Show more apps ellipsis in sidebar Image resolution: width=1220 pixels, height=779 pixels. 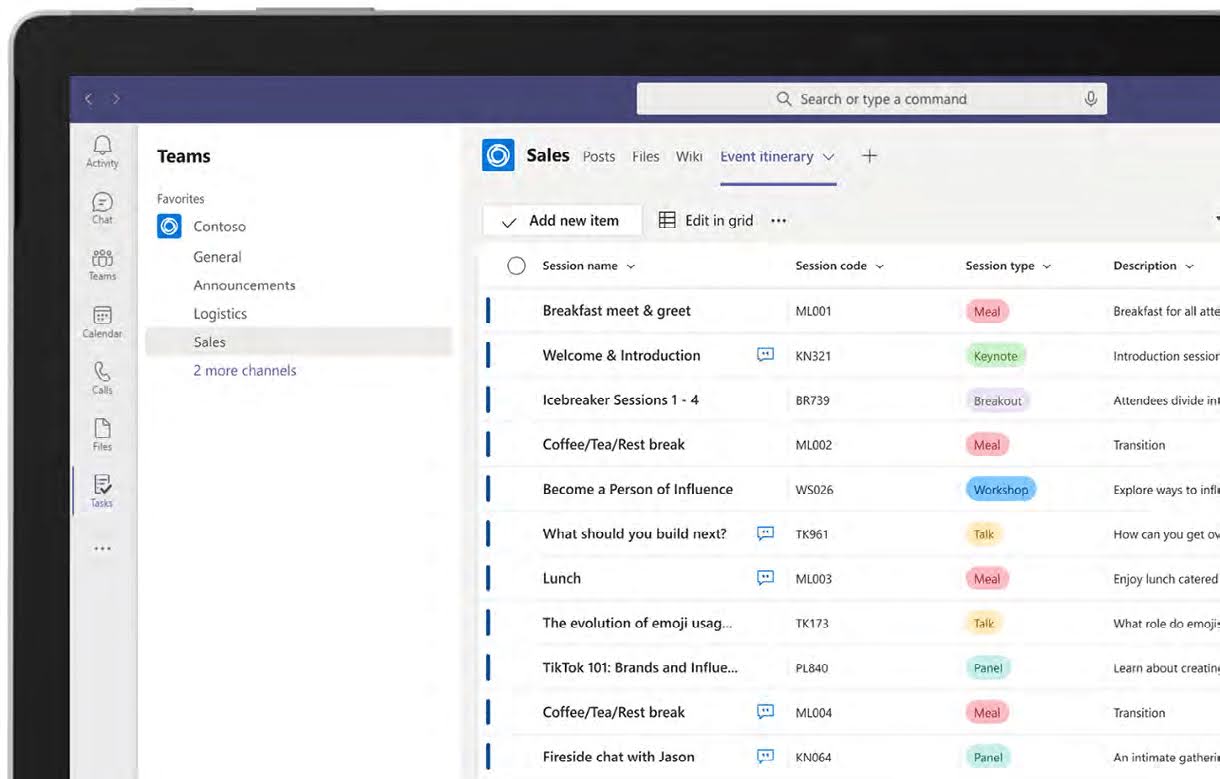coord(102,548)
